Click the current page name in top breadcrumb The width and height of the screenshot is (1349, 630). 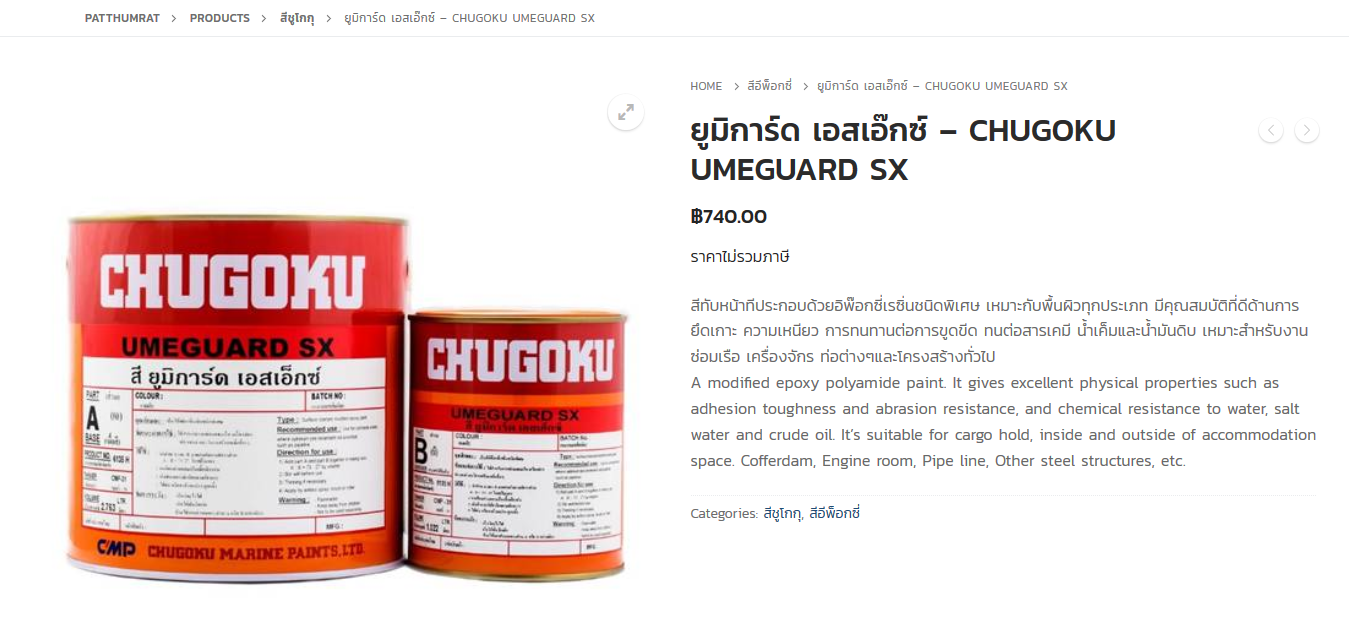point(470,18)
